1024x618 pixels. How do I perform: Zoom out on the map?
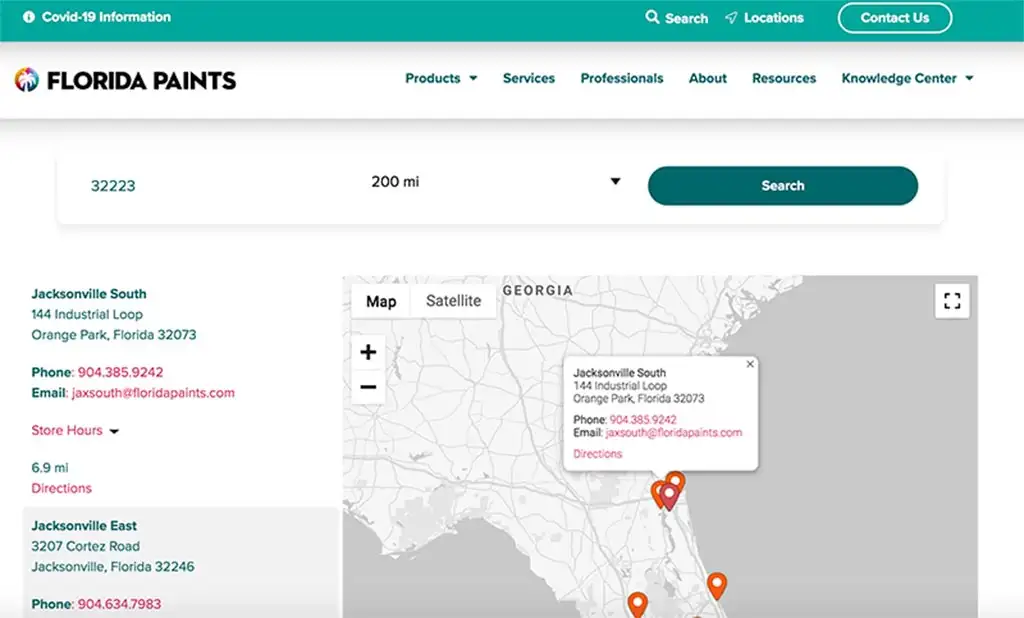tap(368, 387)
